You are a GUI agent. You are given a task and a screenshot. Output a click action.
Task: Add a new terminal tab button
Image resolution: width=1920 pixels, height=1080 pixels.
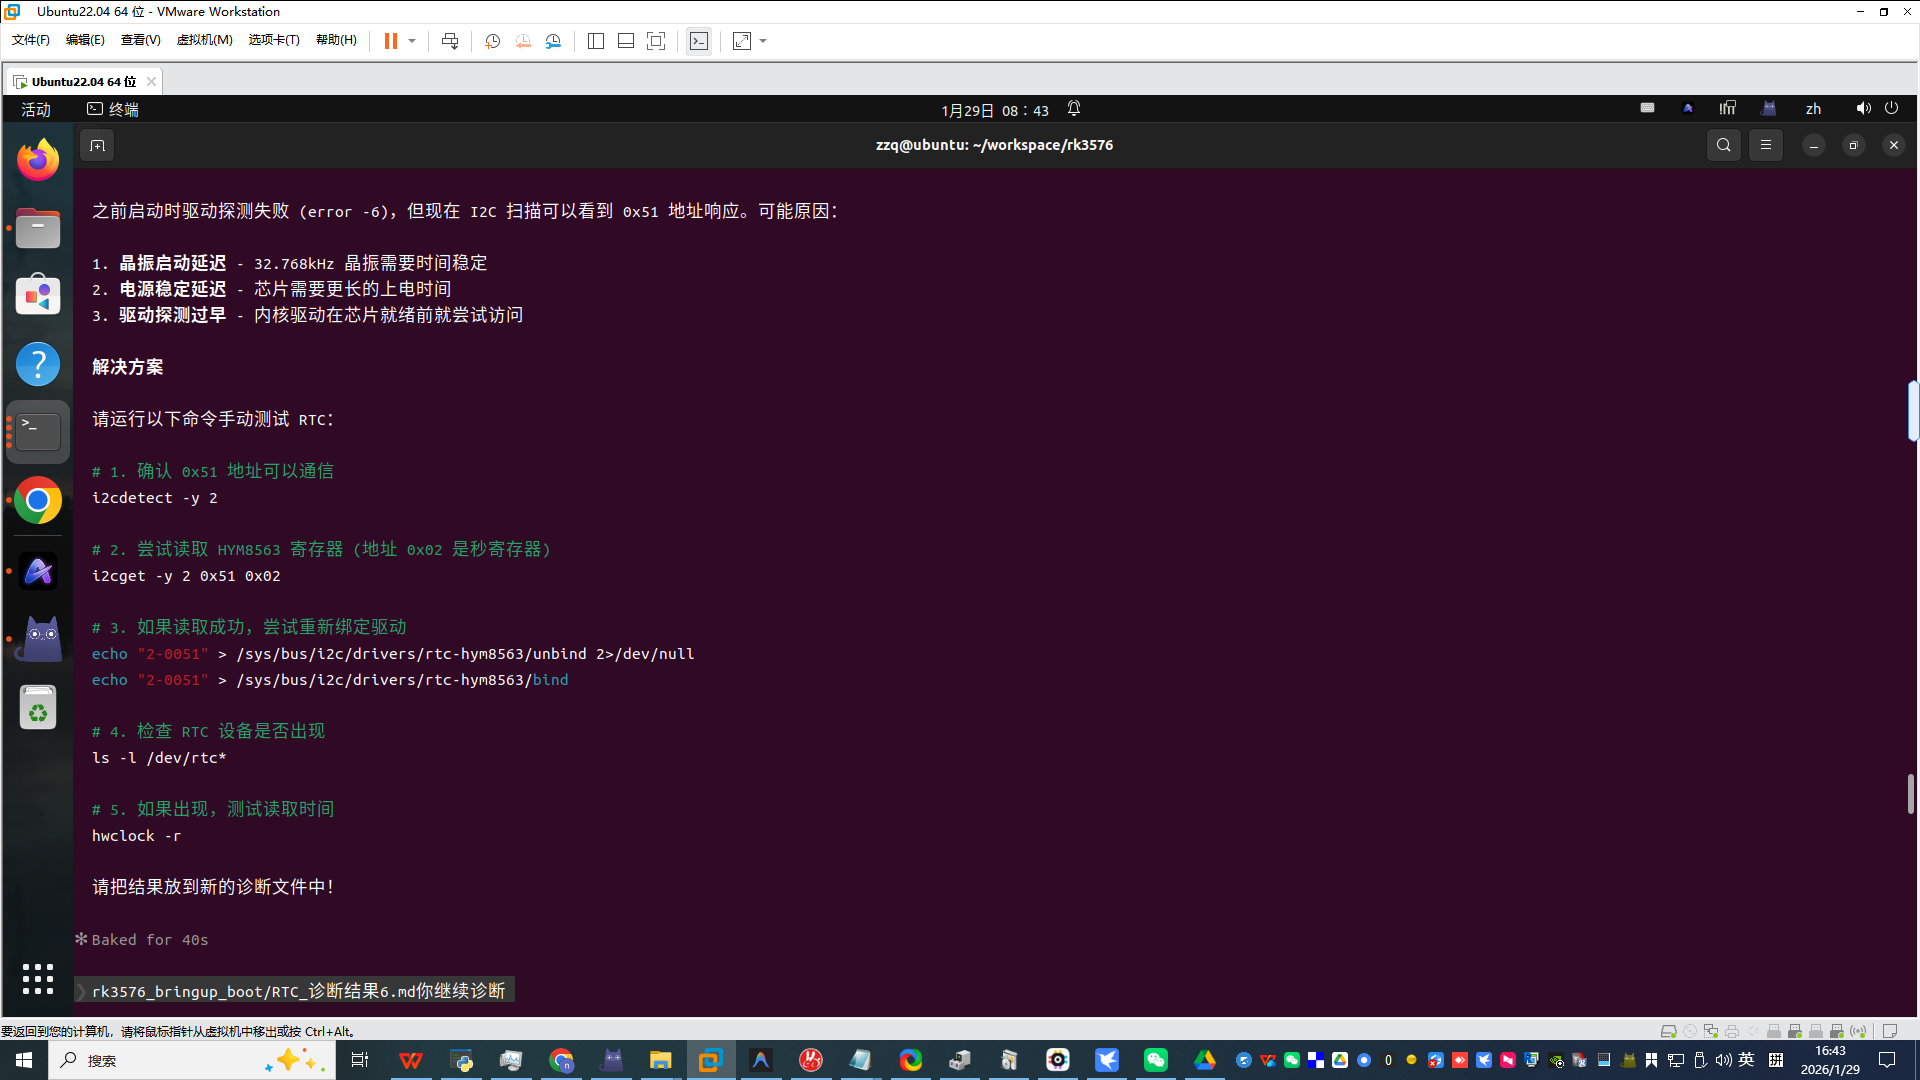[97, 146]
